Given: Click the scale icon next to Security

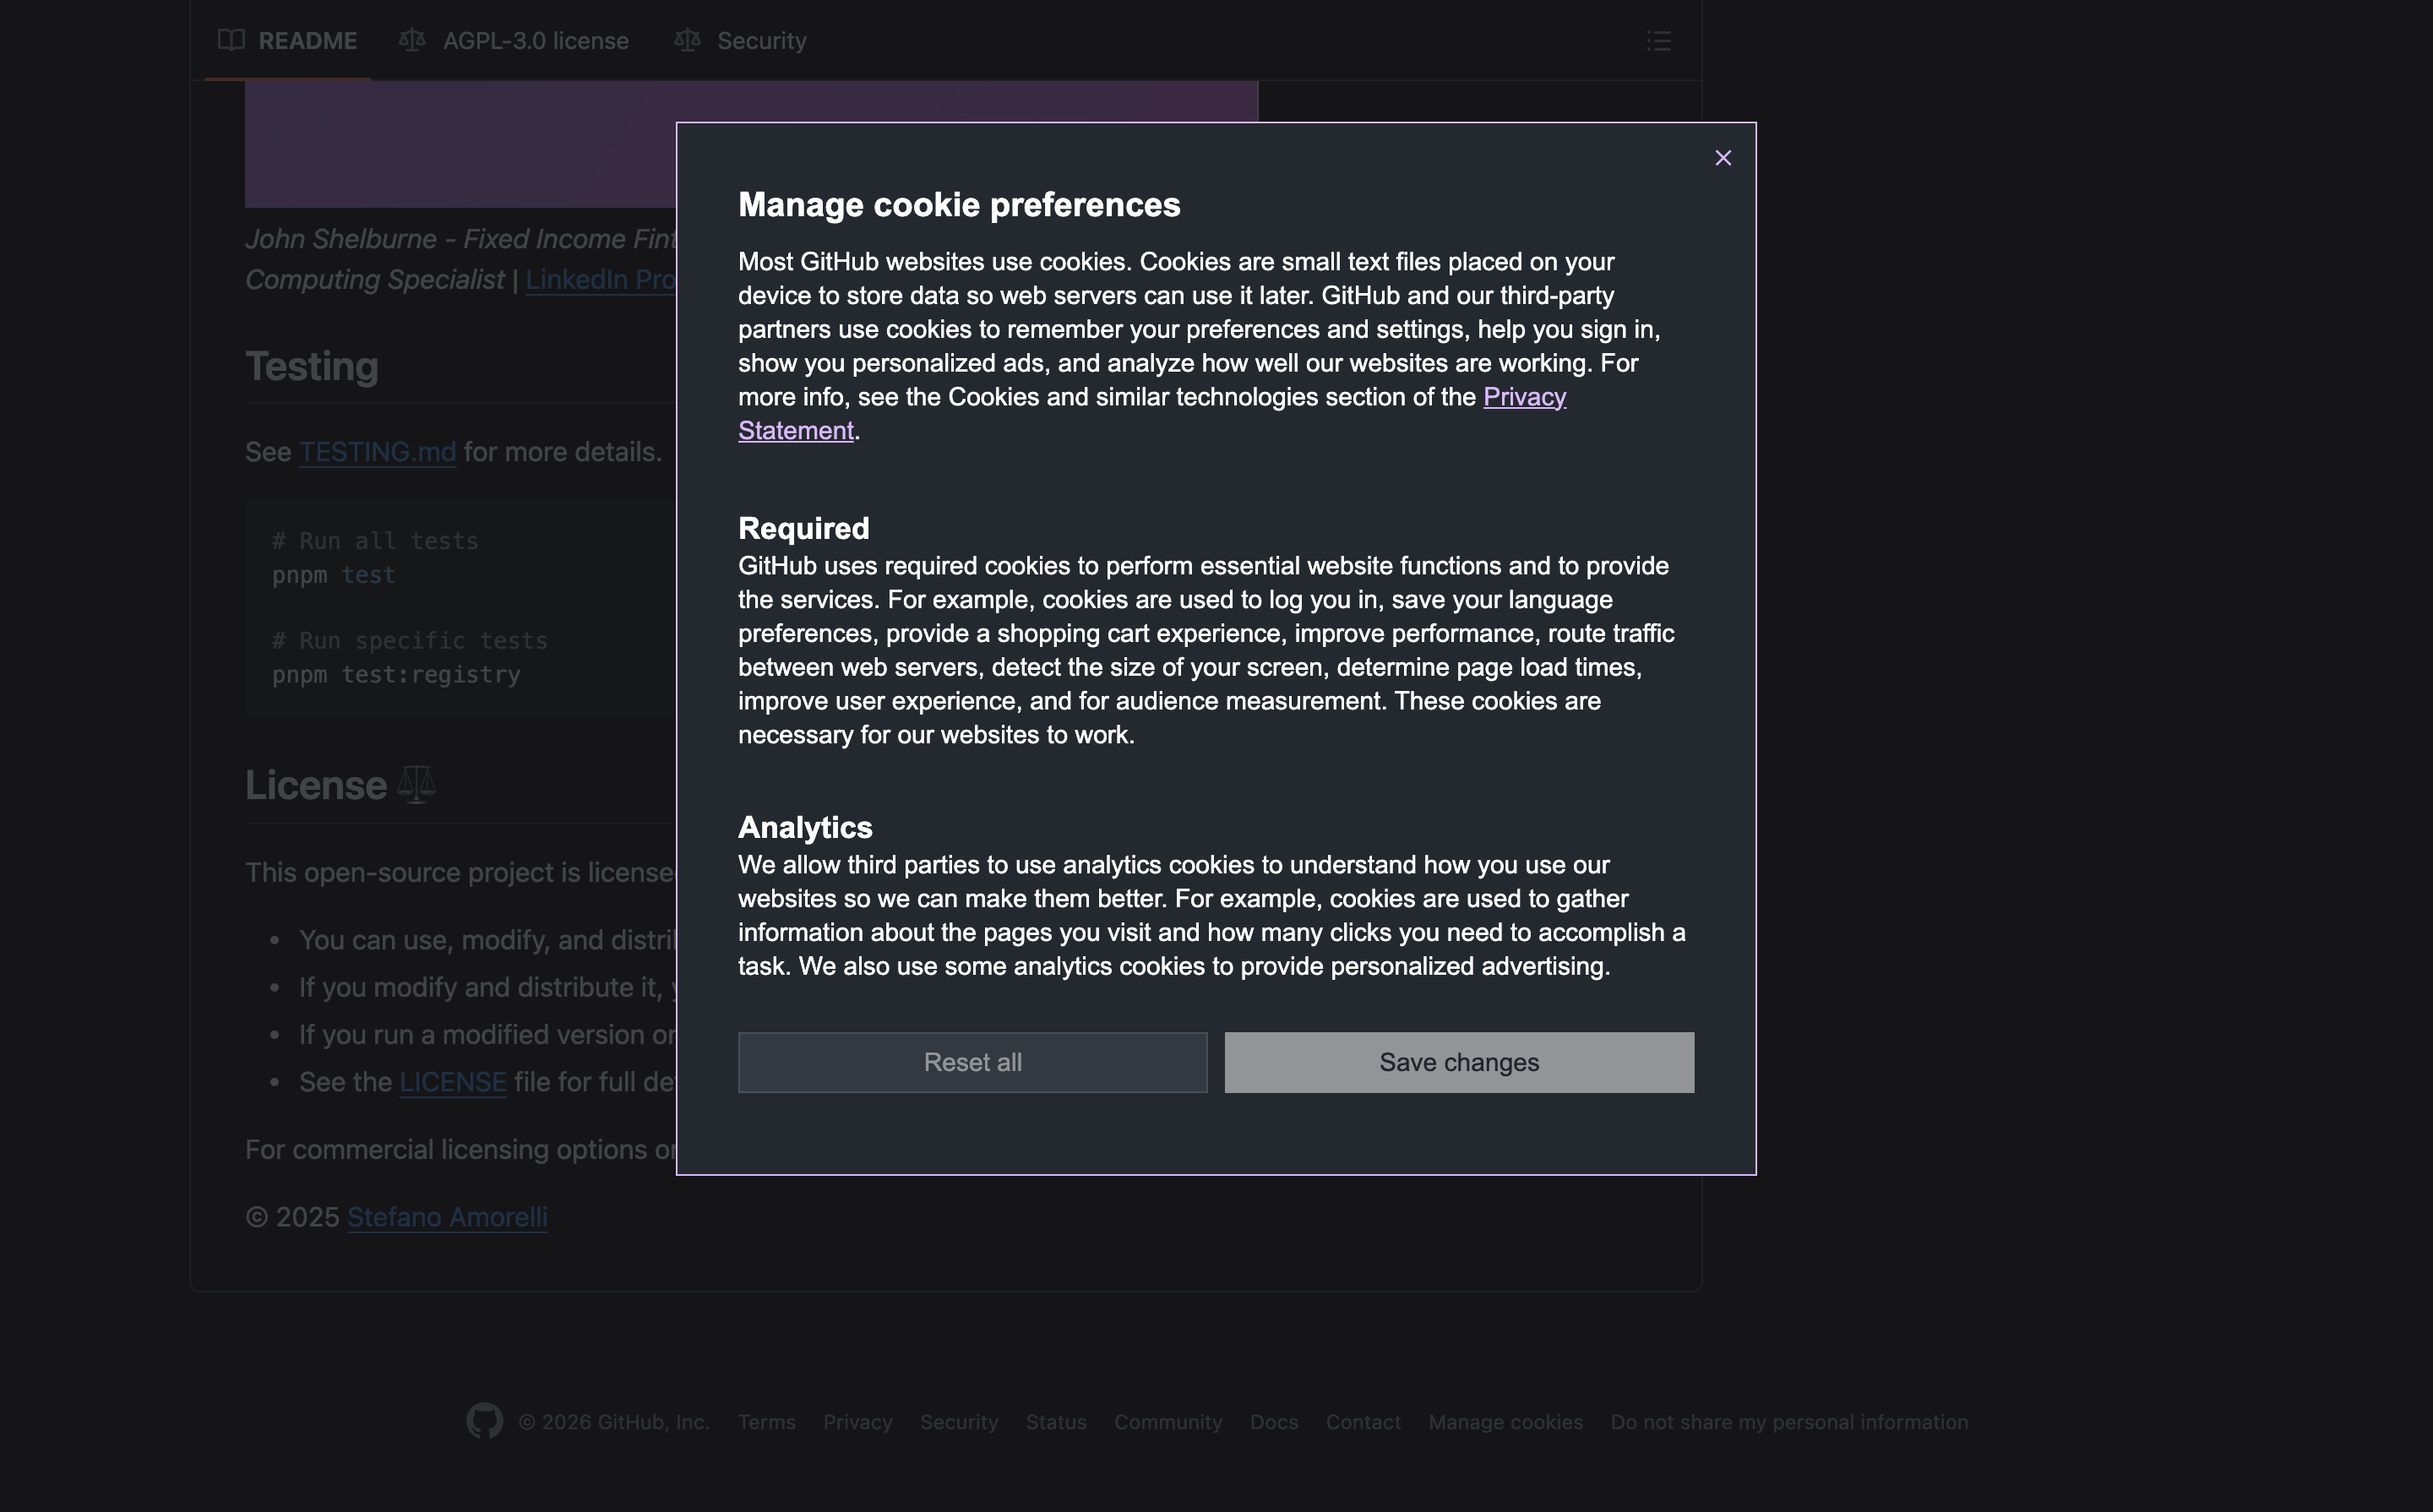Looking at the screenshot, I should (x=687, y=40).
